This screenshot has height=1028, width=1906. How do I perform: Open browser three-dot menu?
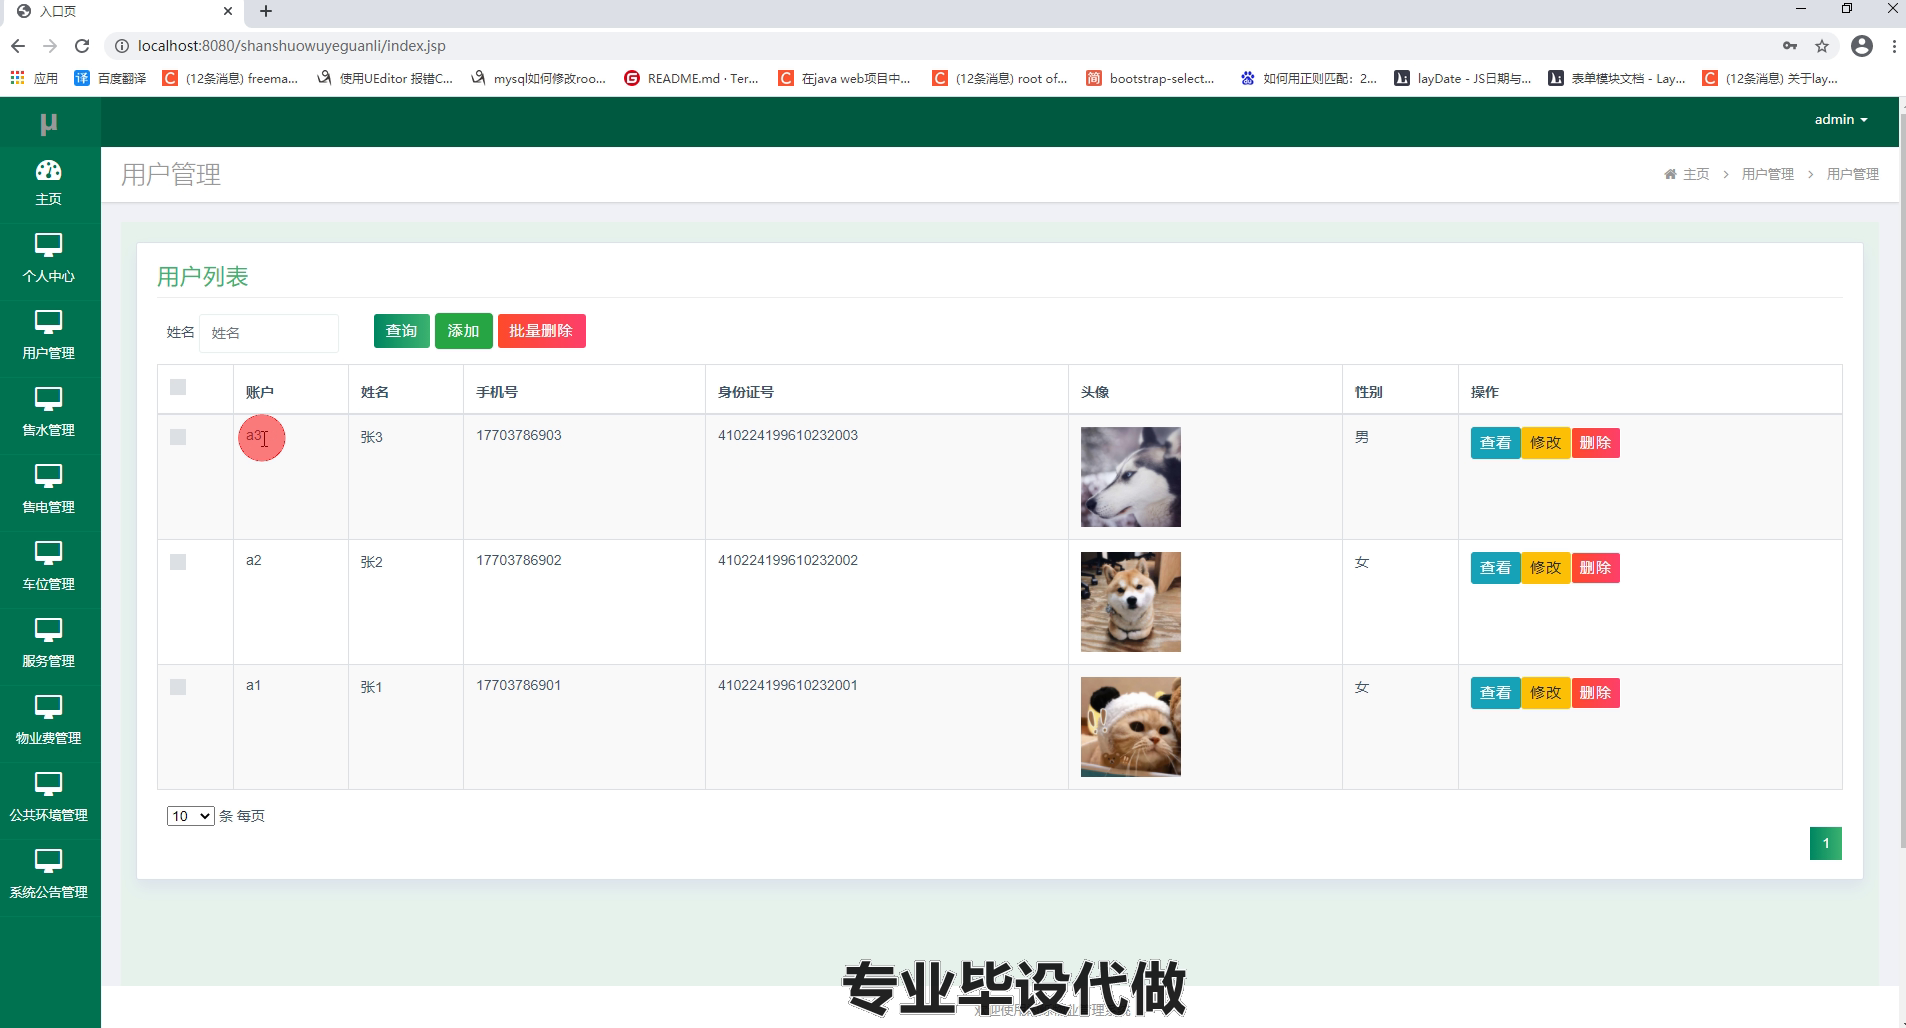click(1894, 46)
